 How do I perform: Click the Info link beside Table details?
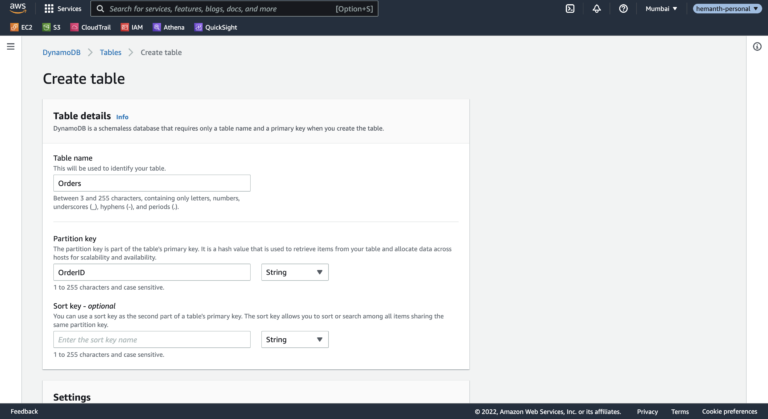pos(122,117)
